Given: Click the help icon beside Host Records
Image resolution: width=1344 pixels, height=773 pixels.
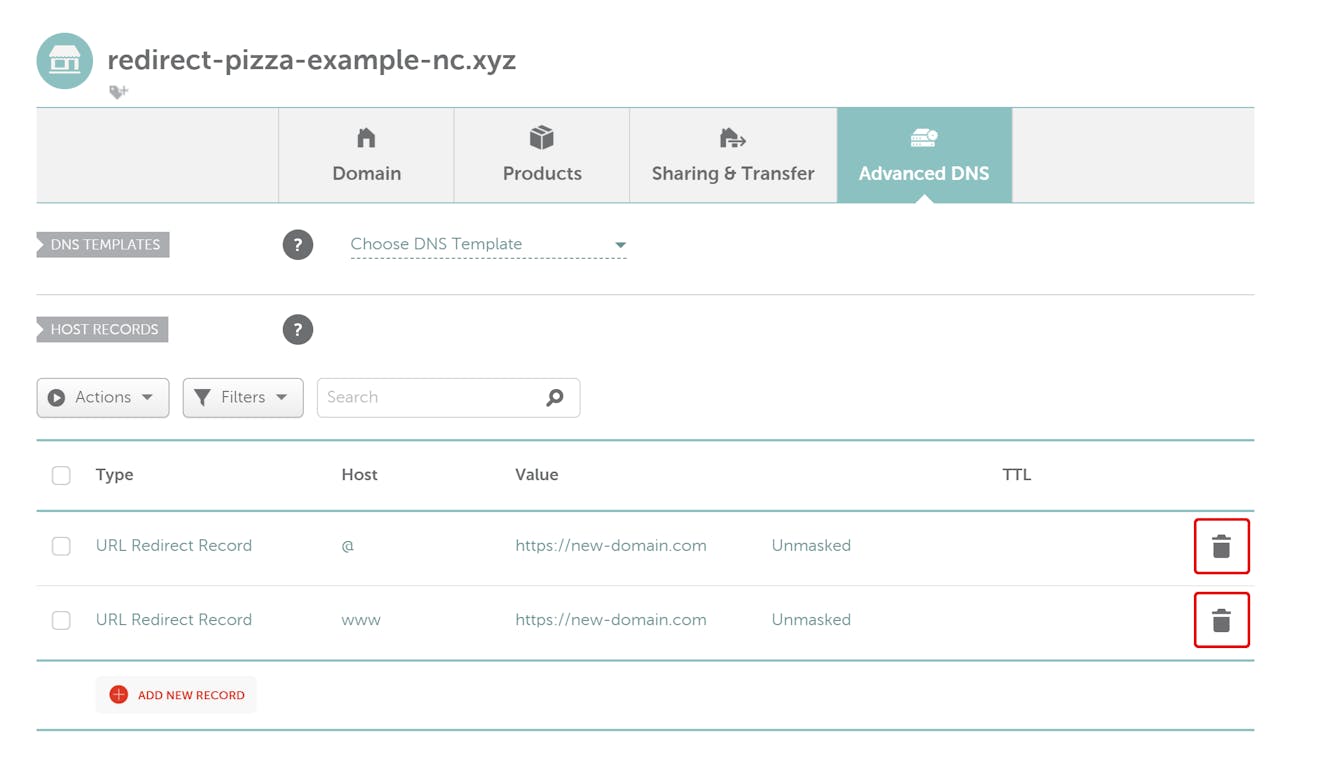Looking at the screenshot, I should (x=297, y=330).
